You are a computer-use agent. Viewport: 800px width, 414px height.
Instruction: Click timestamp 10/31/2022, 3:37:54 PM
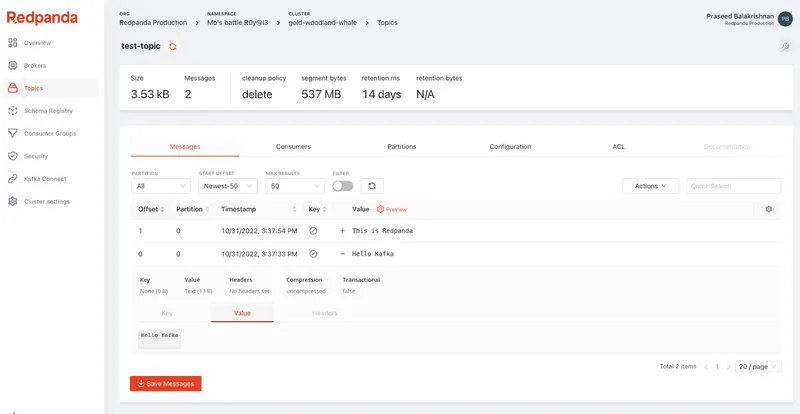(259, 231)
